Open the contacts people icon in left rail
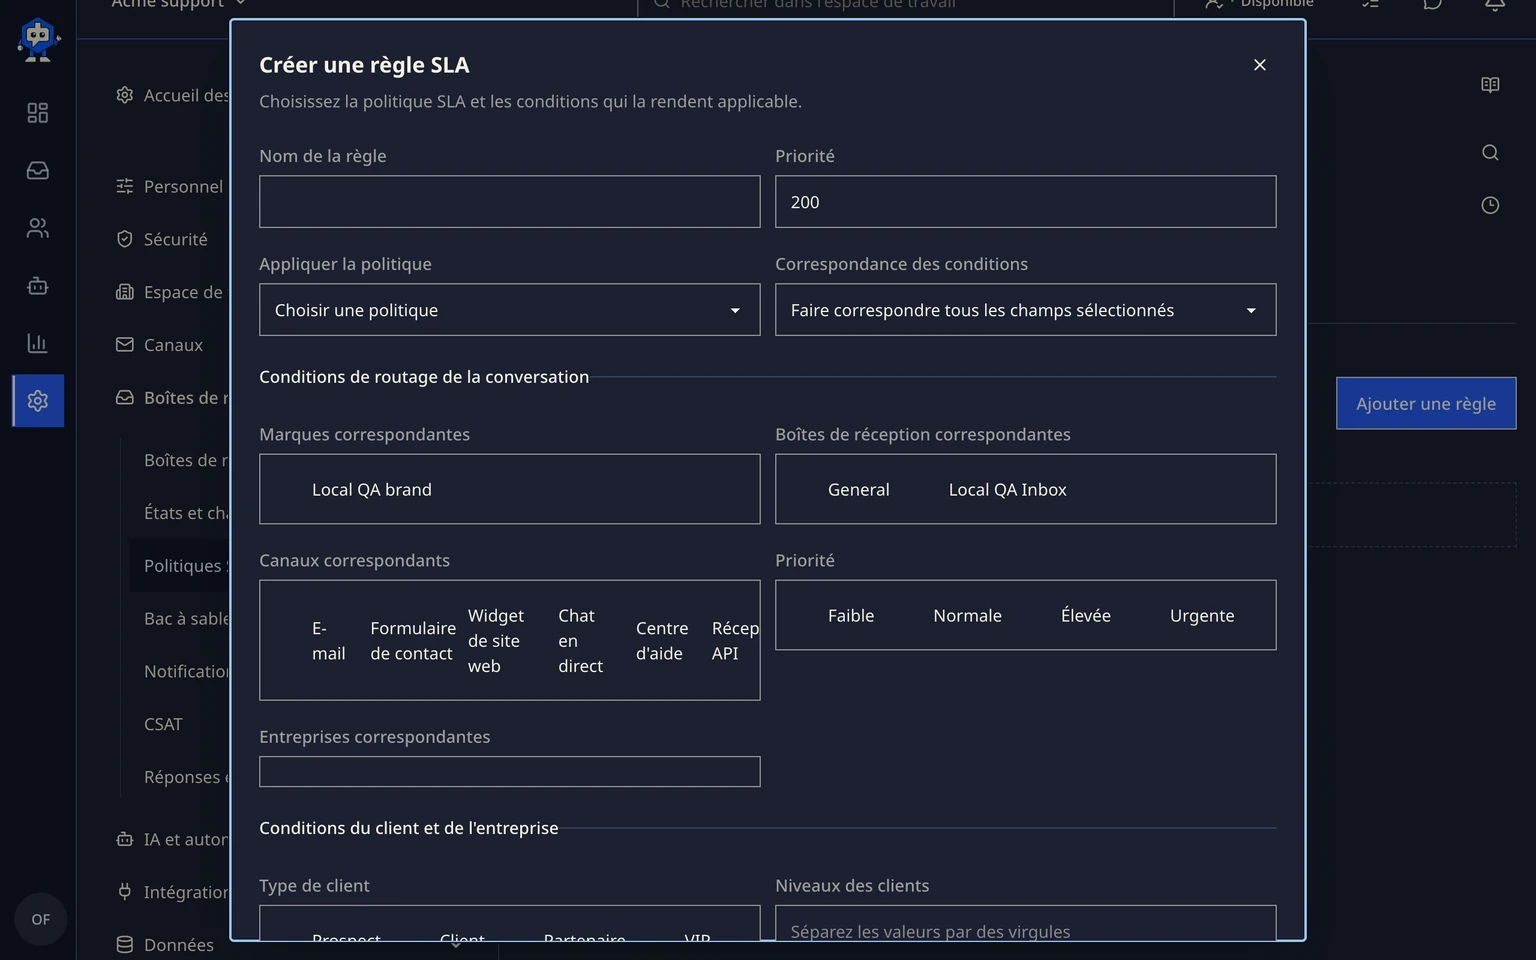 pyautogui.click(x=38, y=228)
